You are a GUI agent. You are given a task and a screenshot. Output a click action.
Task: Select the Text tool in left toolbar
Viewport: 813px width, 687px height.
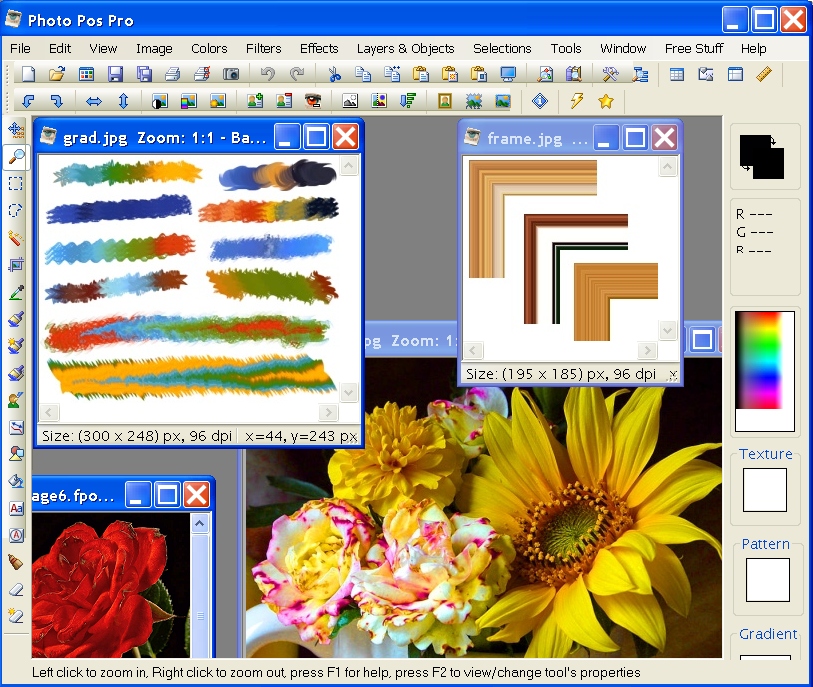click(16, 508)
